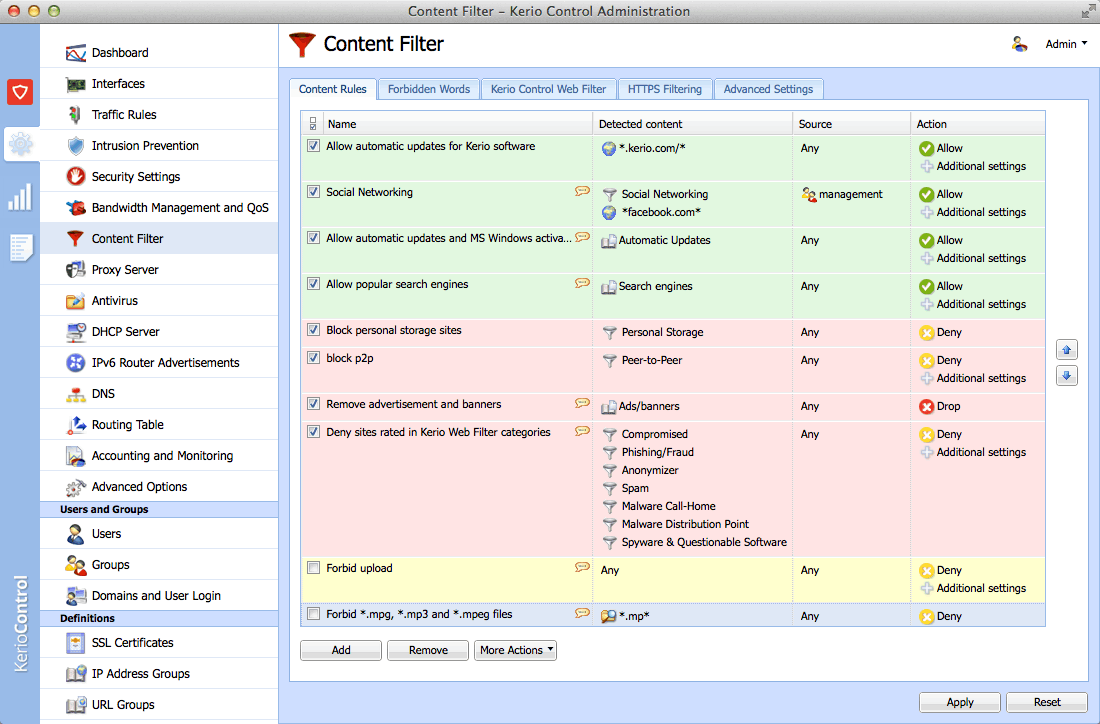
Task: Move selected rule up with arrow button
Action: coord(1066,349)
